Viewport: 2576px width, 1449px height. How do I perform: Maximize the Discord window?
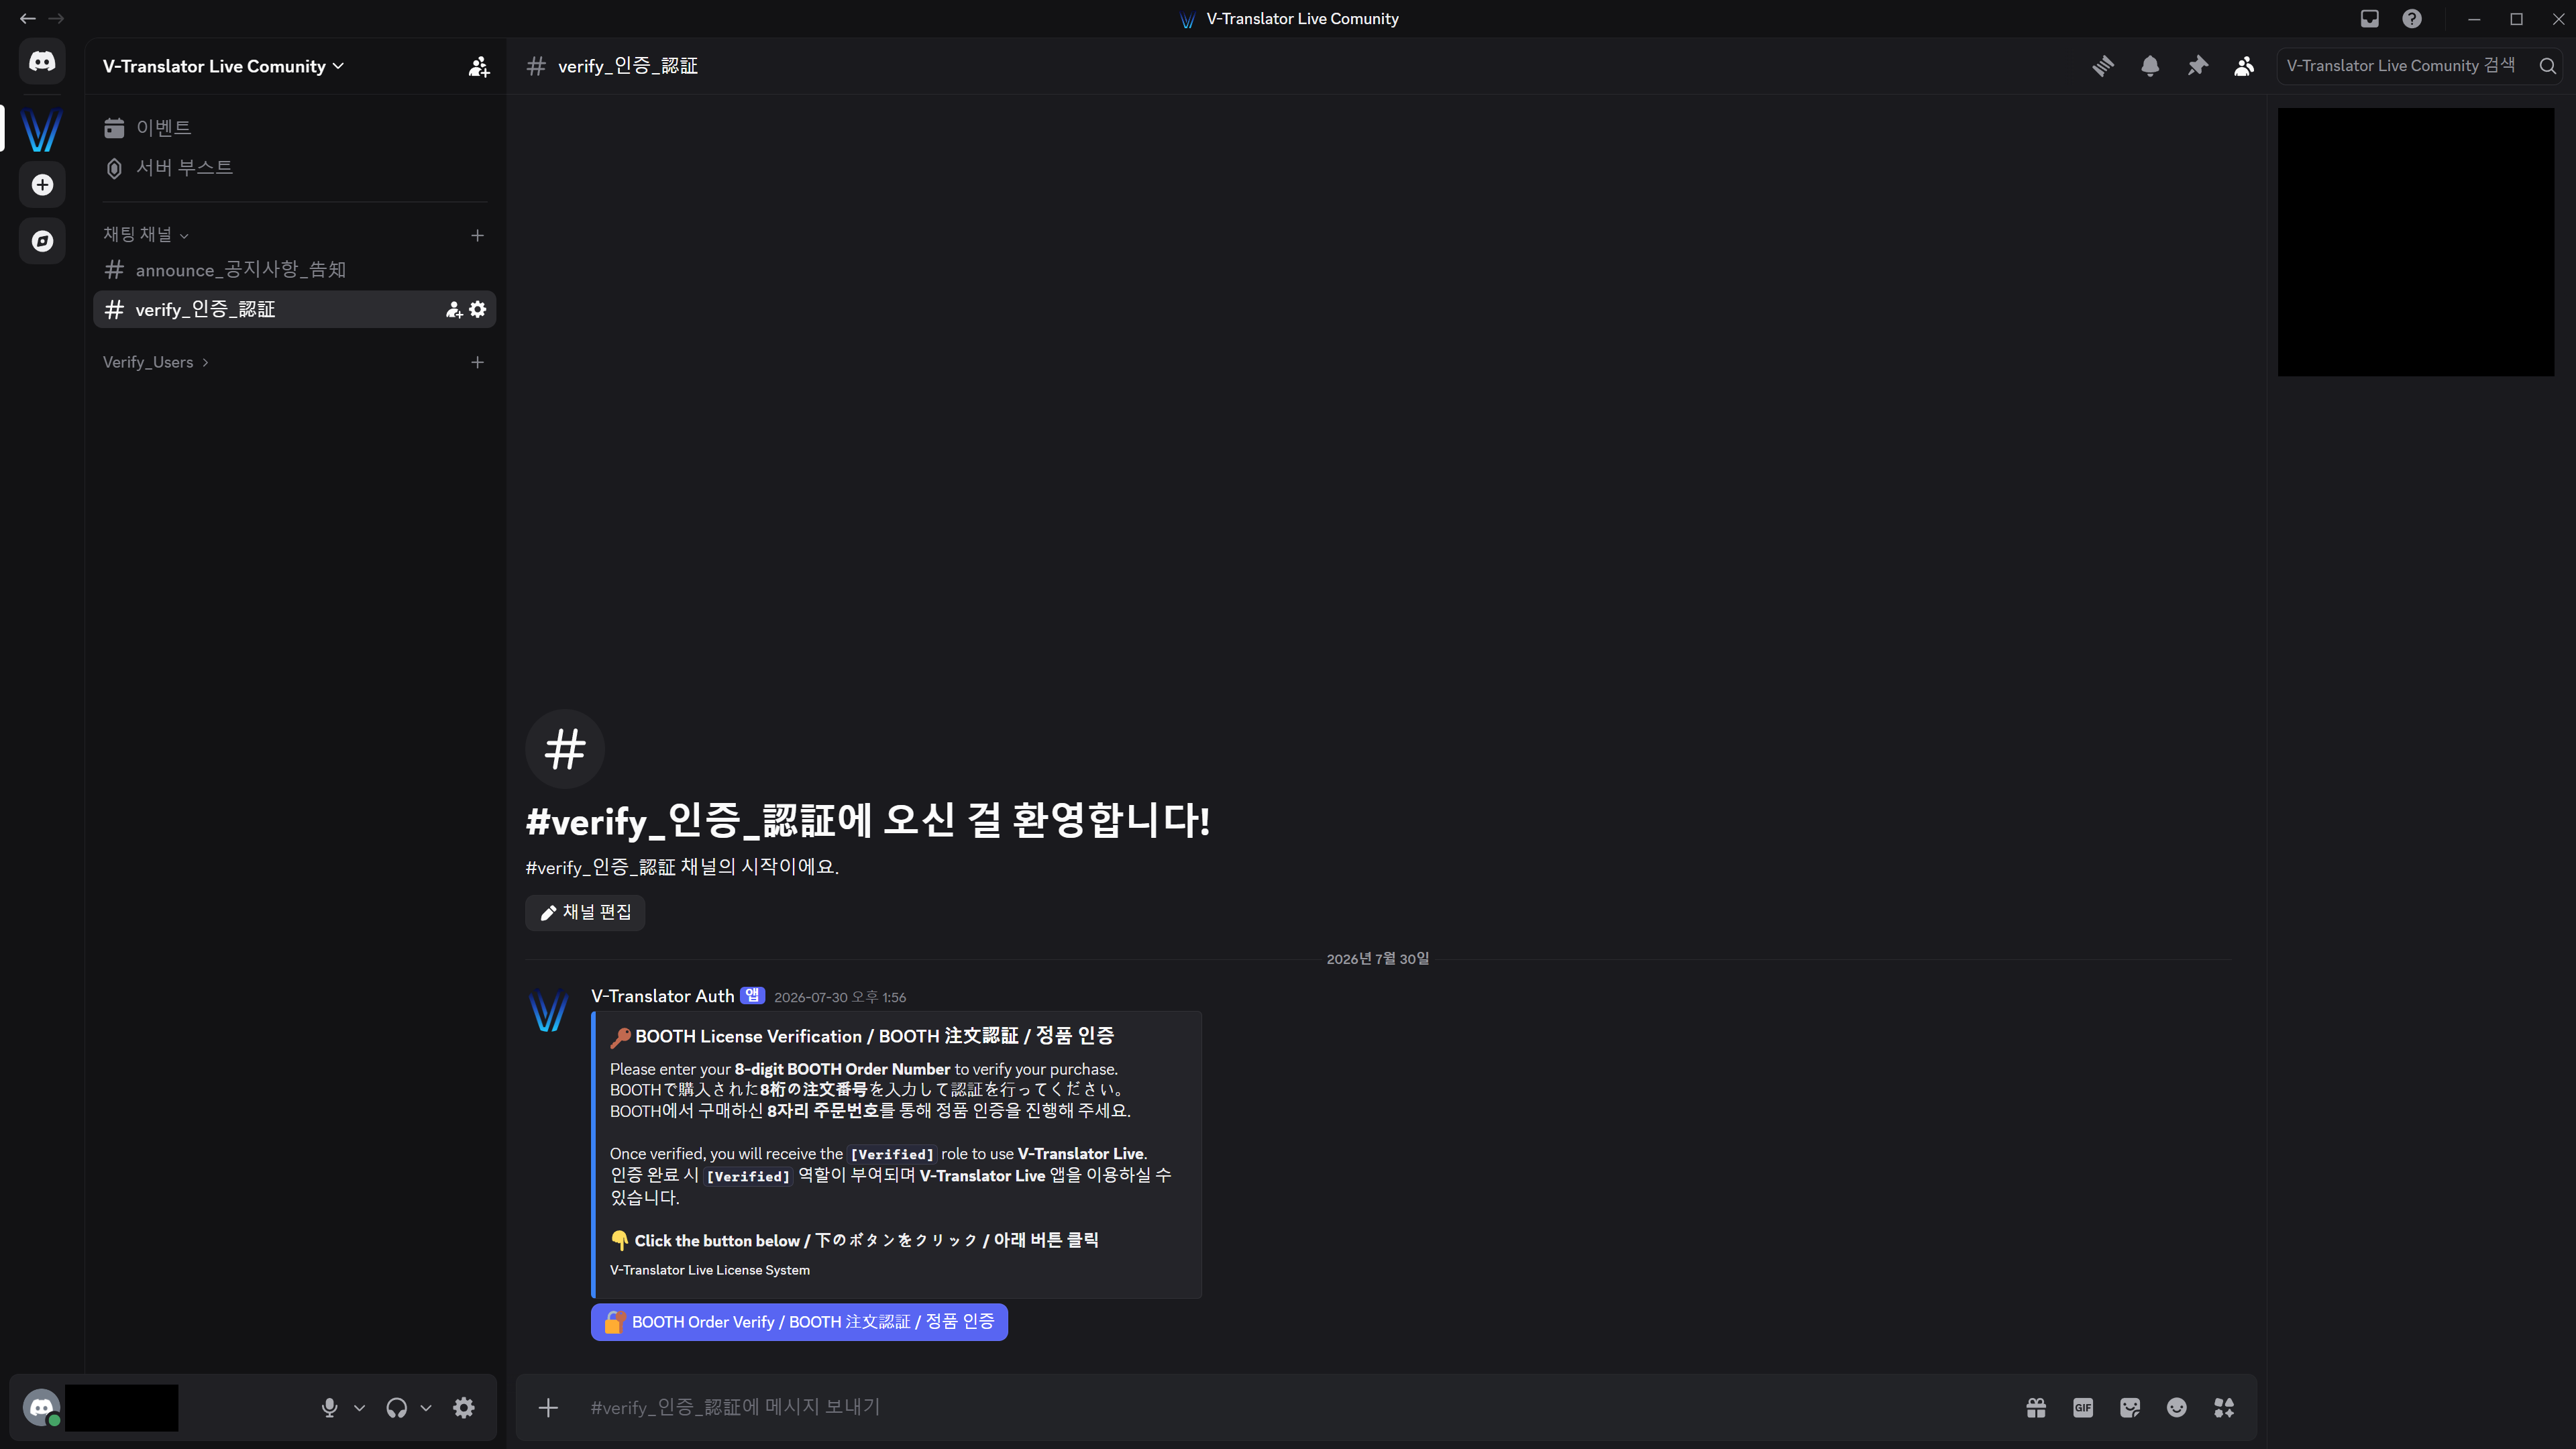[2516, 19]
